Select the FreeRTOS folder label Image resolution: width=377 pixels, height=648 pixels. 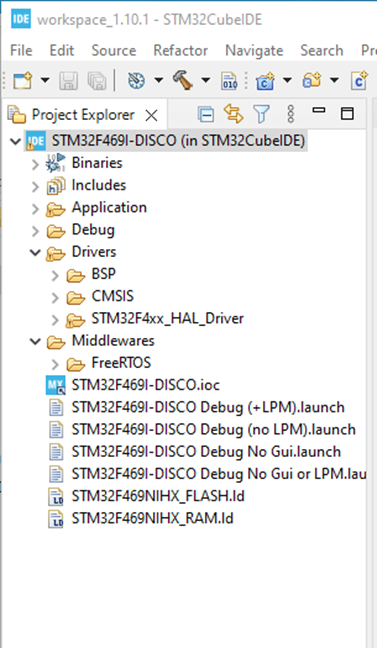pyautogui.click(x=121, y=363)
